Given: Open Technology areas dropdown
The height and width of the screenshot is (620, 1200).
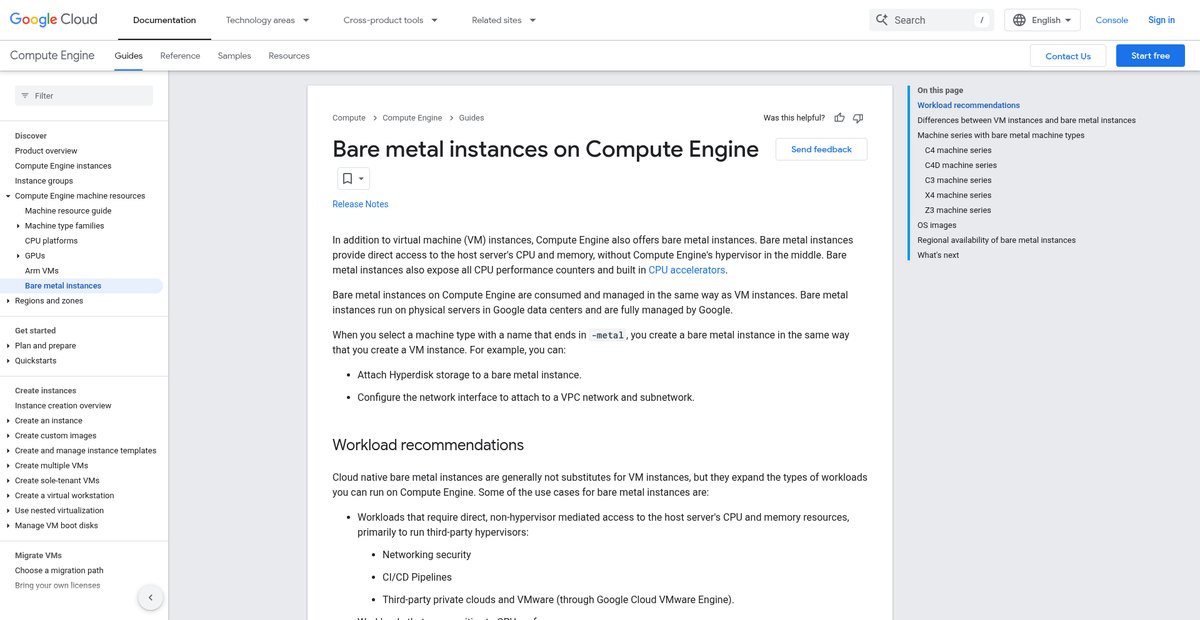Looking at the screenshot, I should pyautogui.click(x=267, y=20).
